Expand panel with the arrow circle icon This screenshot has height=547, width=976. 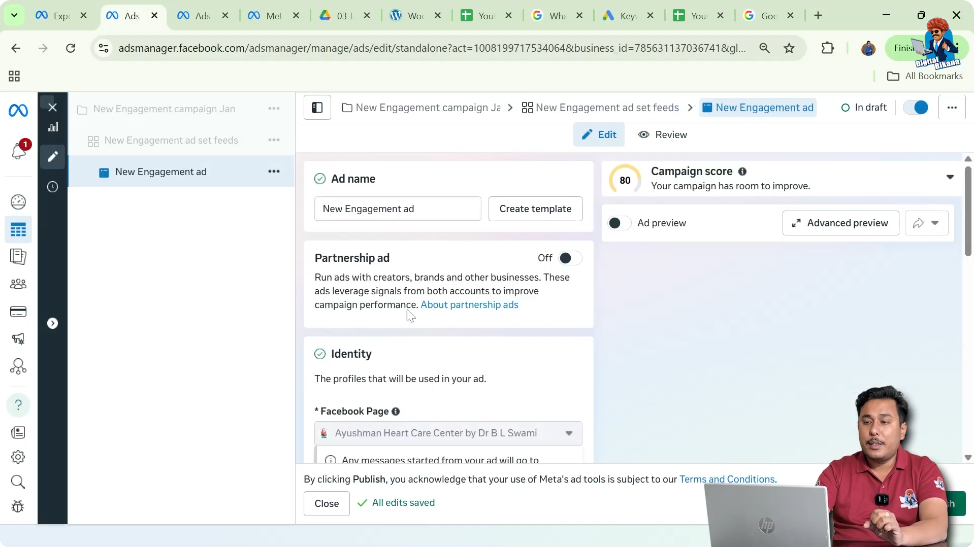pos(52,323)
